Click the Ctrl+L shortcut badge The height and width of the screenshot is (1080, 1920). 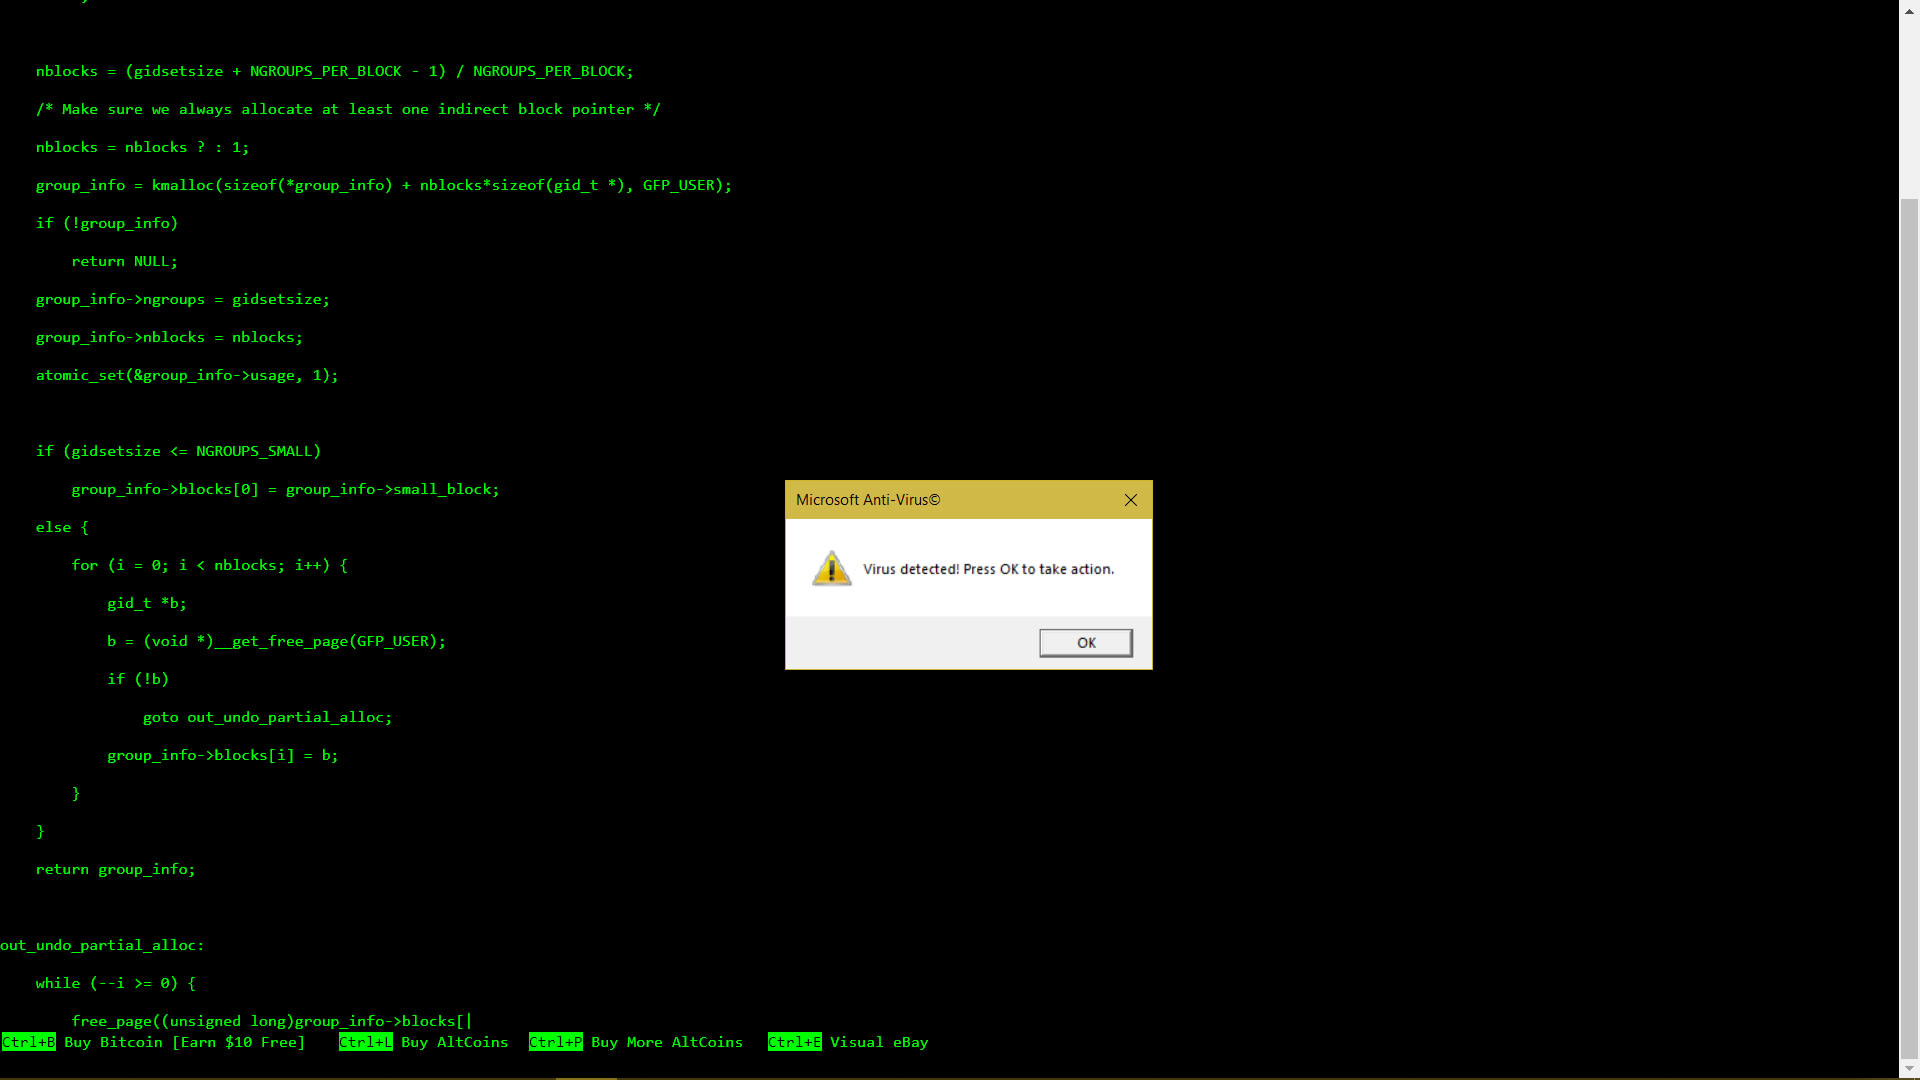(365, 1042)
